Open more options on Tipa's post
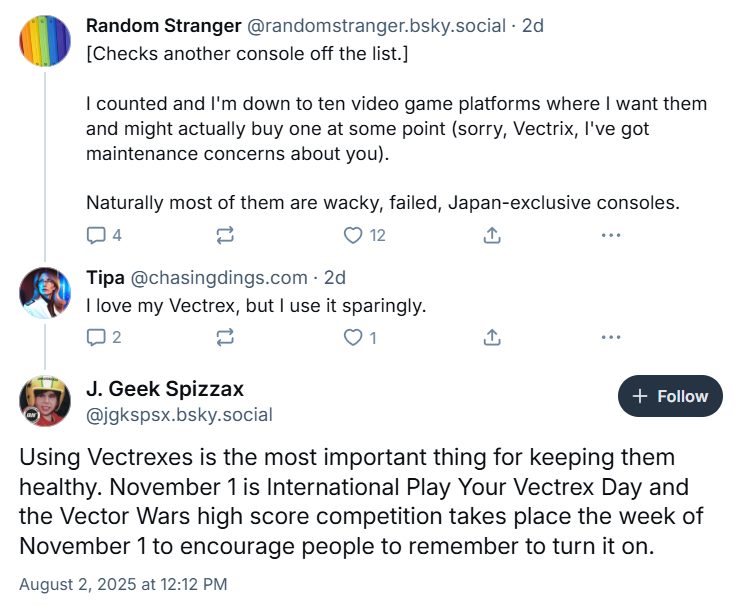Screen dimensions: 738x607 click(610, 337)
